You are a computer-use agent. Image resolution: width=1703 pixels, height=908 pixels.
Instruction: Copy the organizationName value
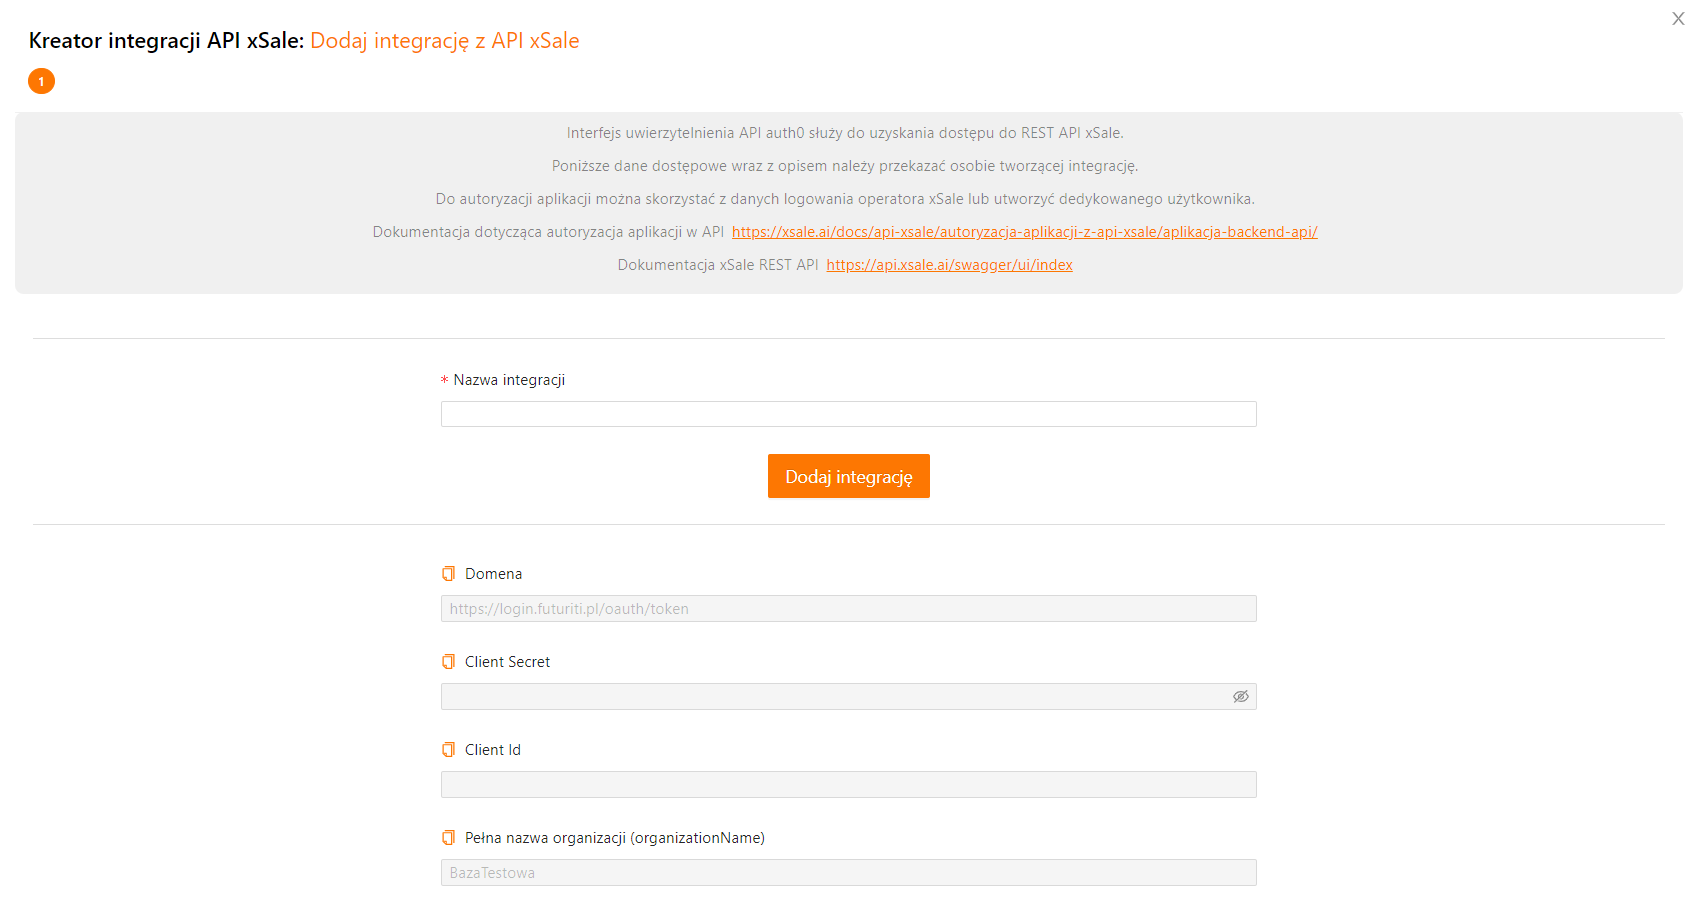(448, 838)
